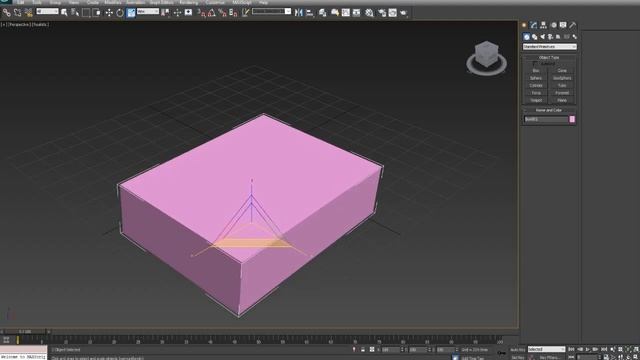The image size is (640, 360).
Task: Switch to the Motion command panel tab
Action: [553, 25]
